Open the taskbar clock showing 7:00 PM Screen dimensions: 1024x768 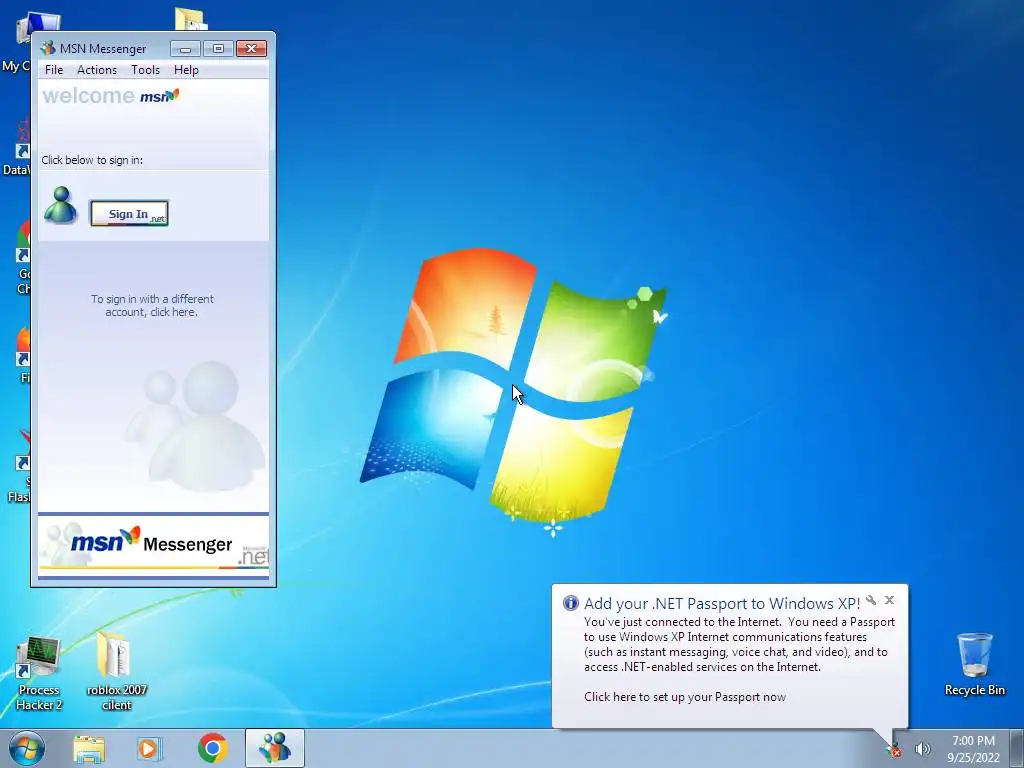click(973, 749)
